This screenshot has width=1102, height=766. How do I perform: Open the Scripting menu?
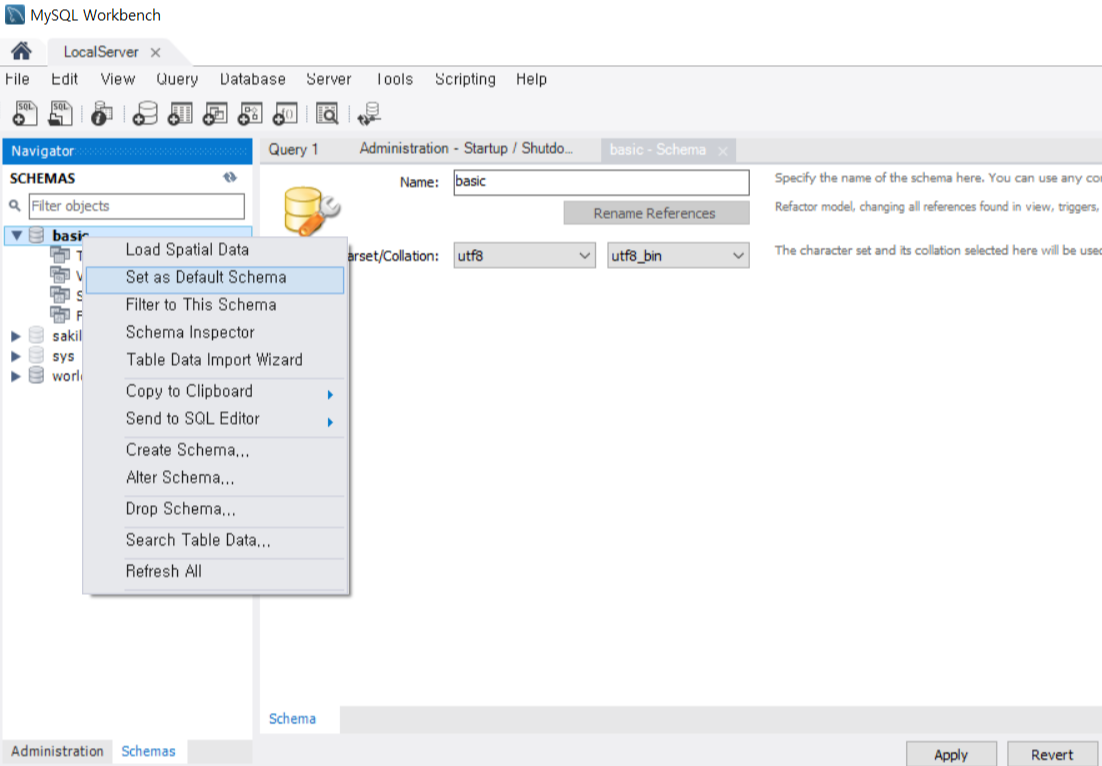coord(465,79)
